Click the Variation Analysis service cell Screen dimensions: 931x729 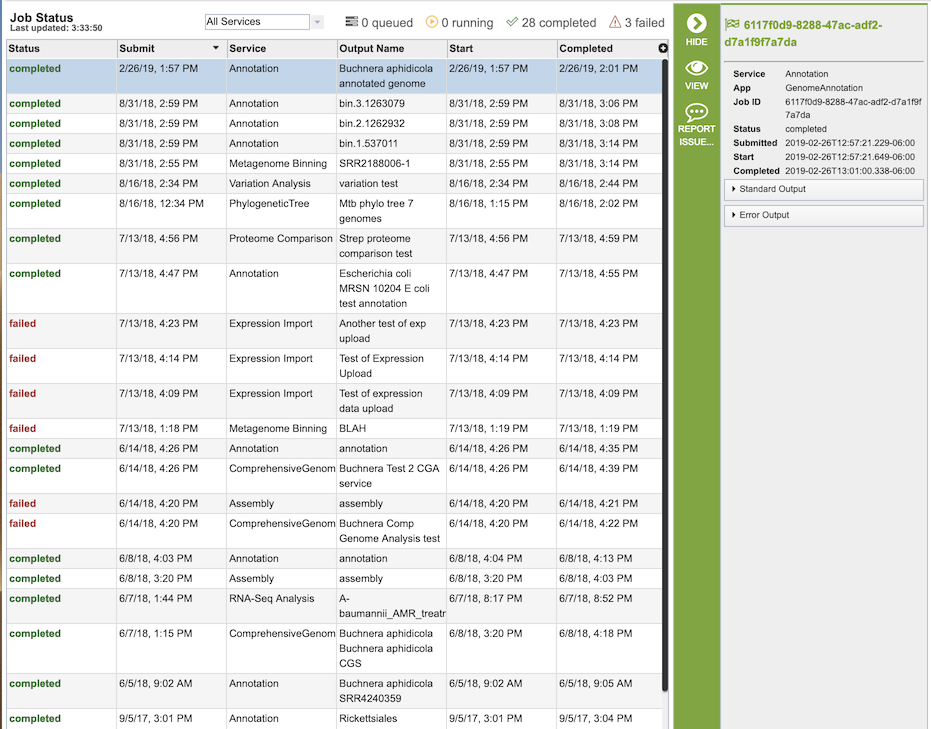[x=281, y=183]
